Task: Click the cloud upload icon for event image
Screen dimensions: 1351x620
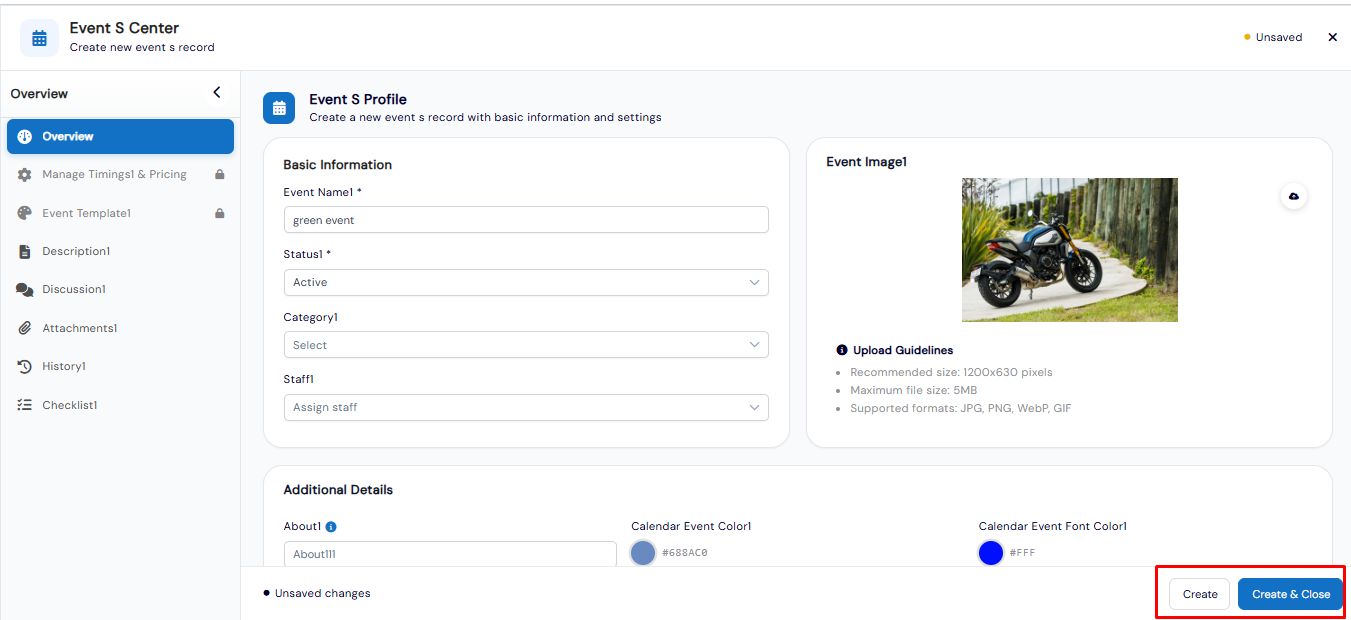Action: [x=1294, y=196]
